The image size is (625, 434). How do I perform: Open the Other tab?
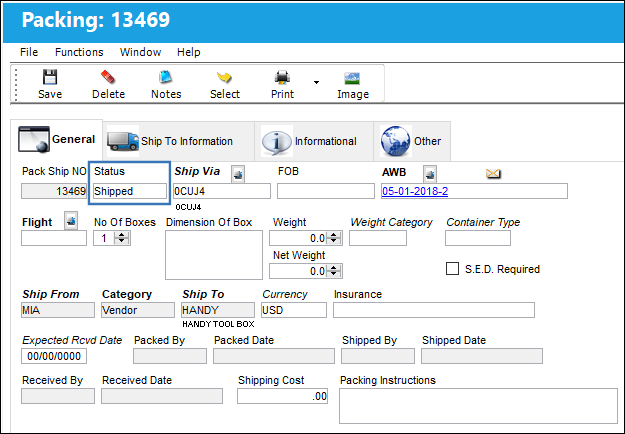coord(412,141)
